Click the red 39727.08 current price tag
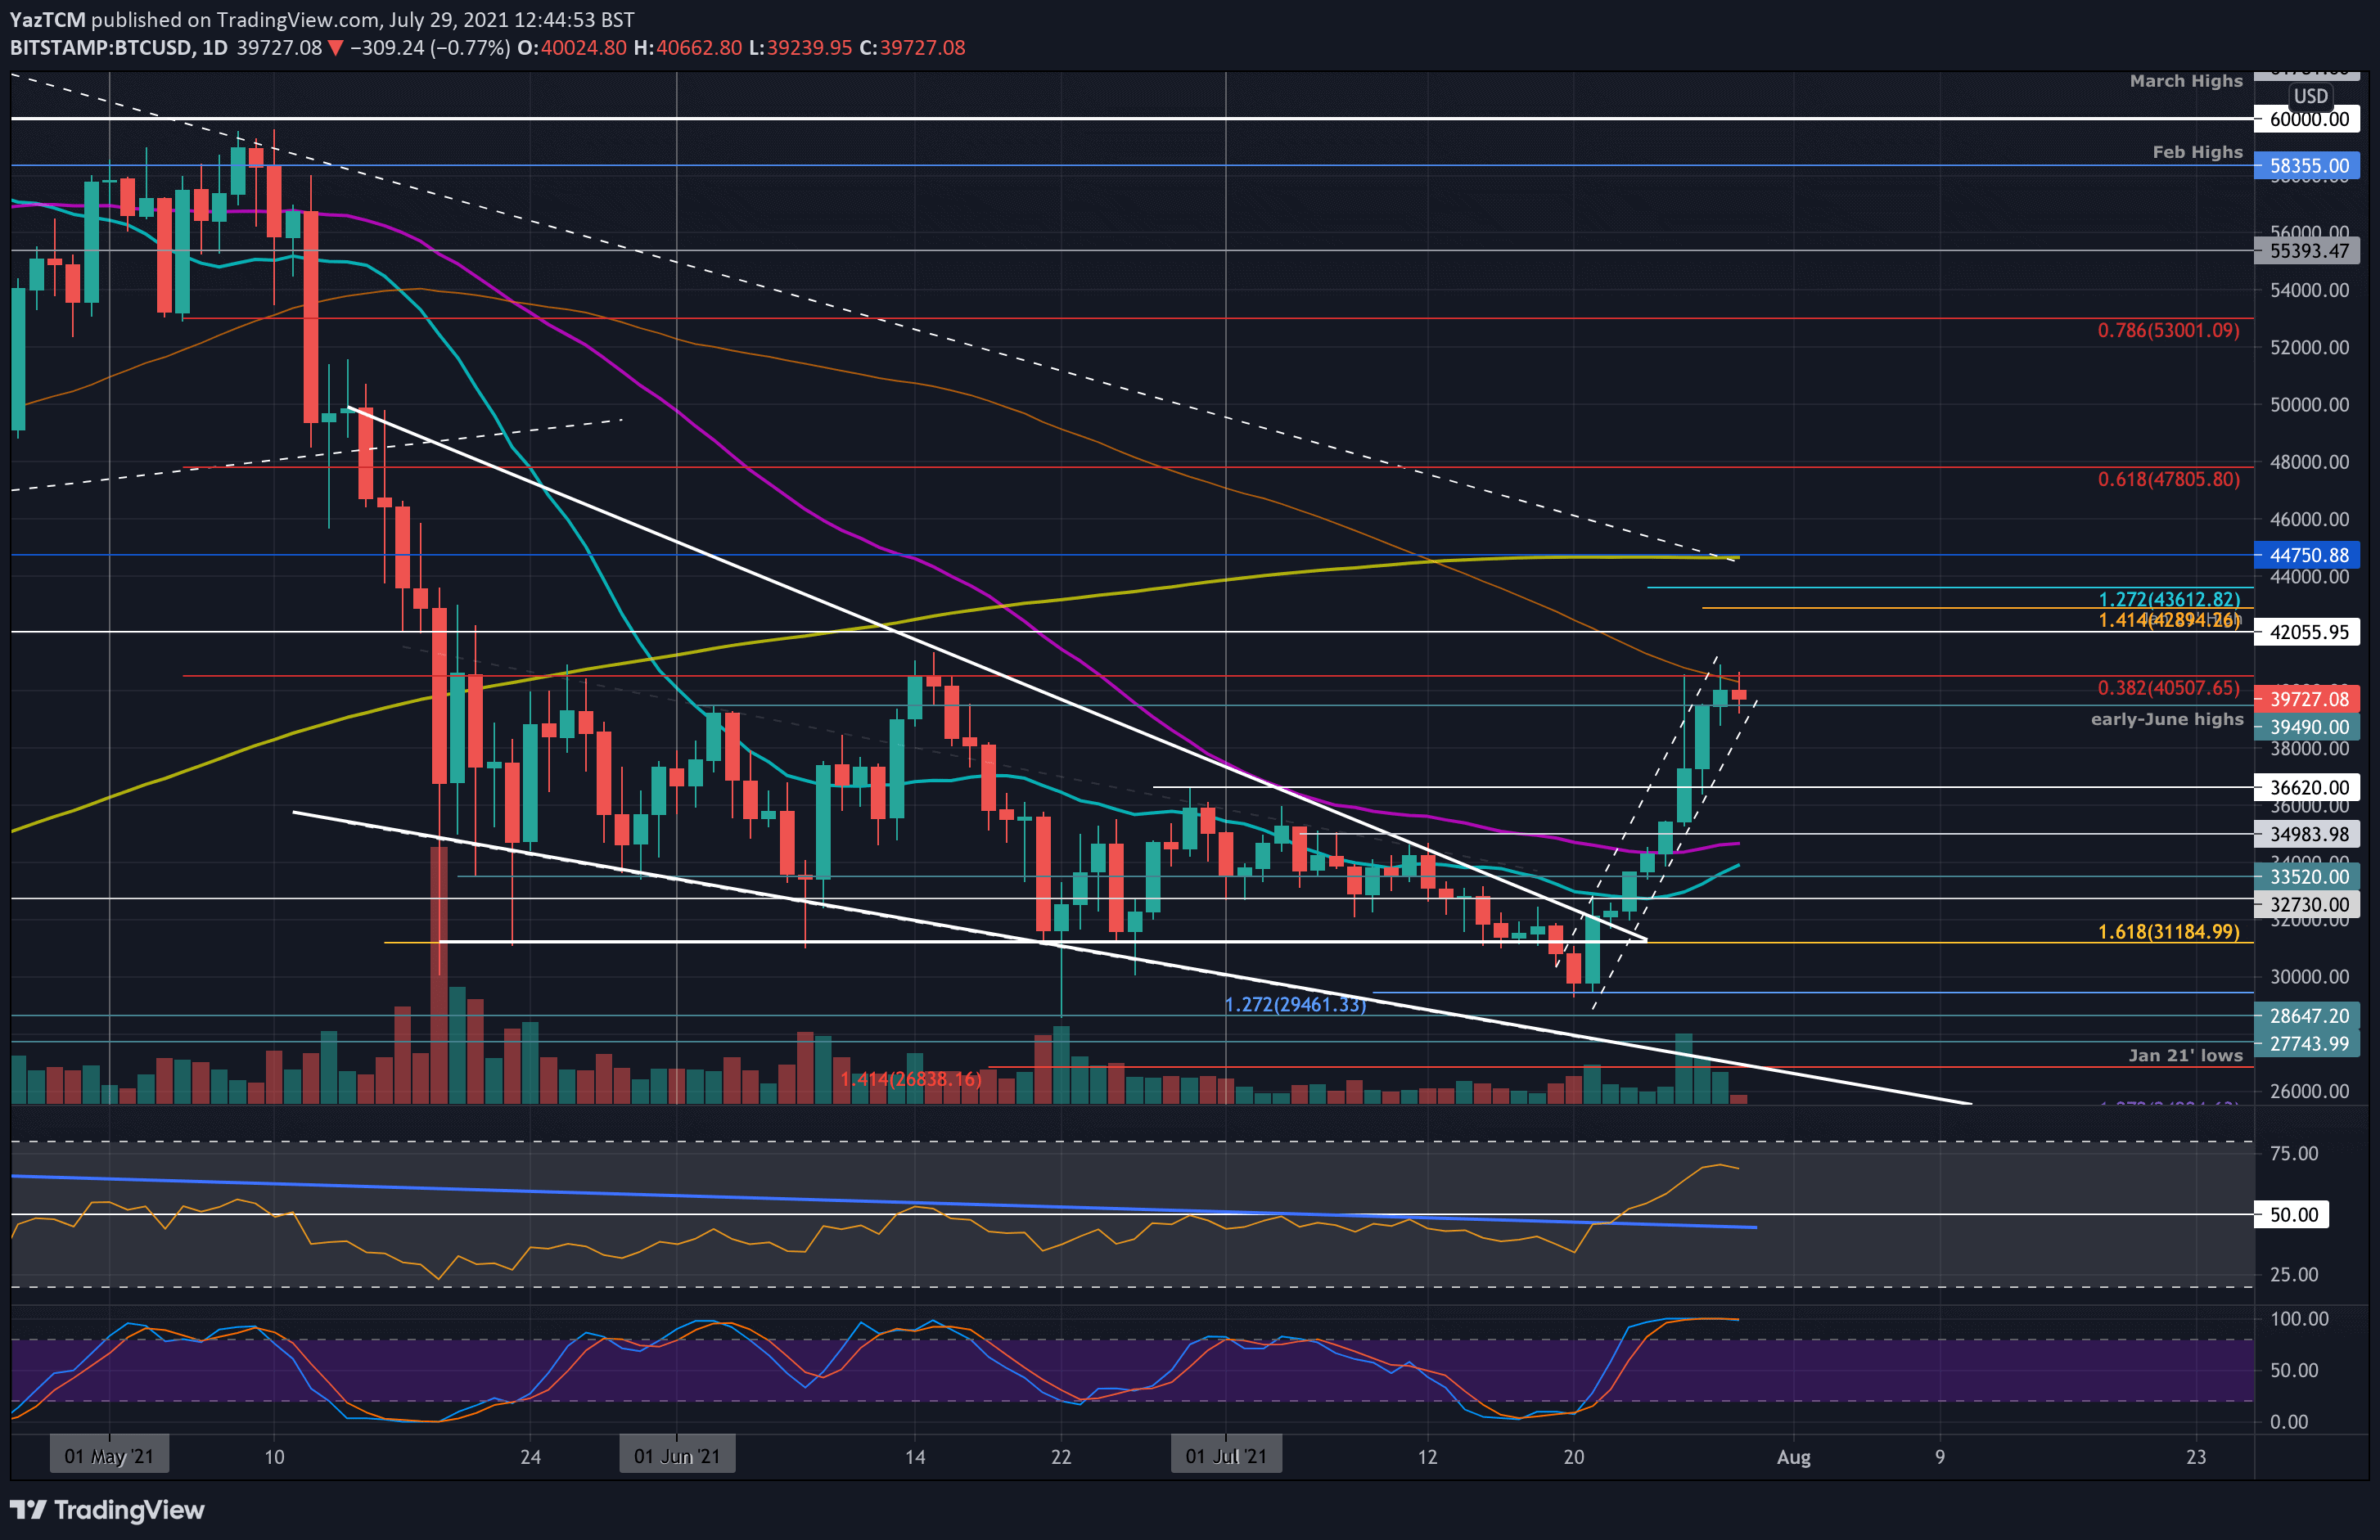 pos(2307,698)
